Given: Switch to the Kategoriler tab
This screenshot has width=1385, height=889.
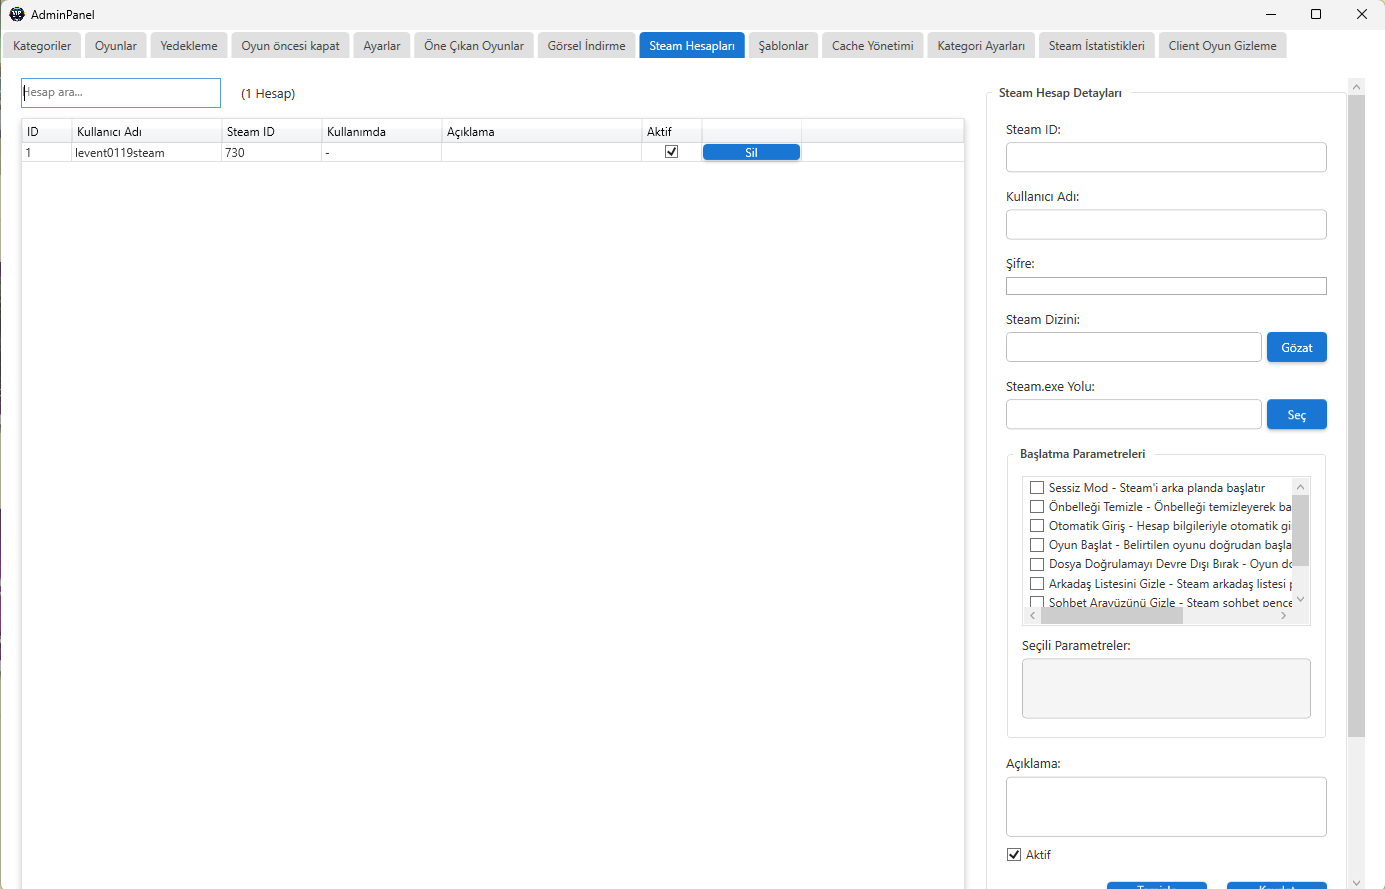Looking at the screenshot, I should pyautogui.click(x=42, y=46).
